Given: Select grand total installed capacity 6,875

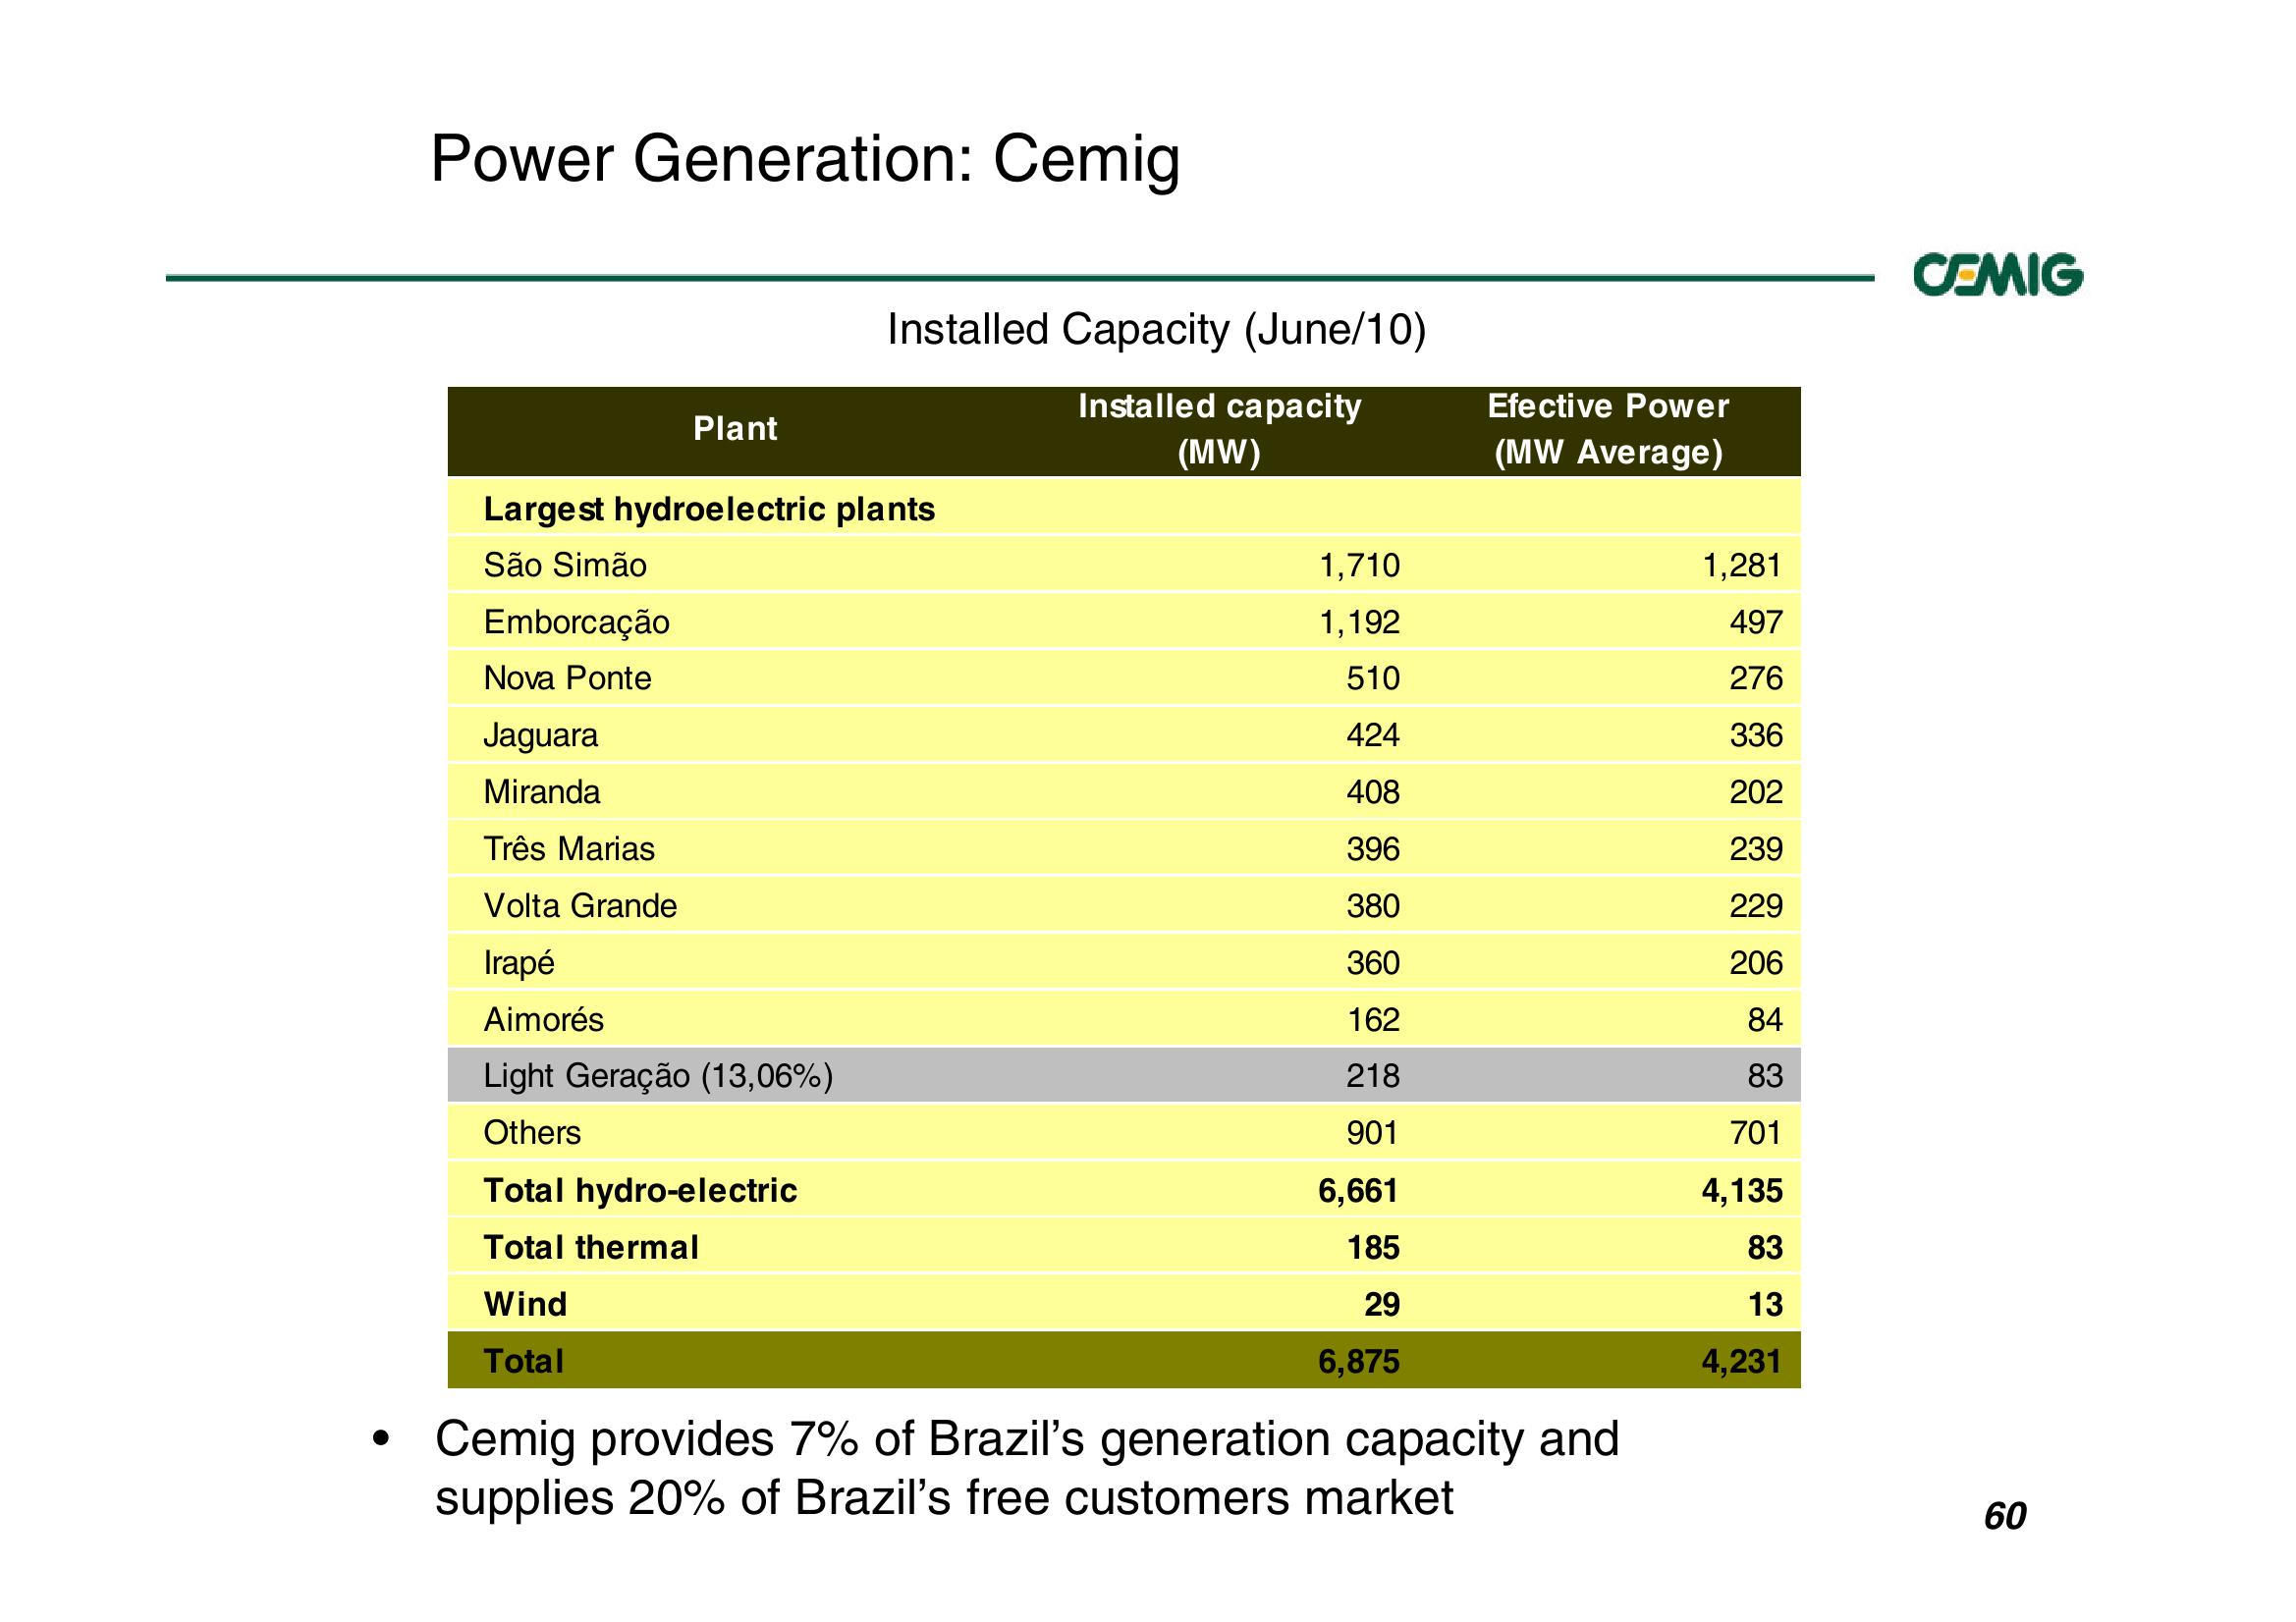Looking at the screenshot, I should [1359, 1363].
